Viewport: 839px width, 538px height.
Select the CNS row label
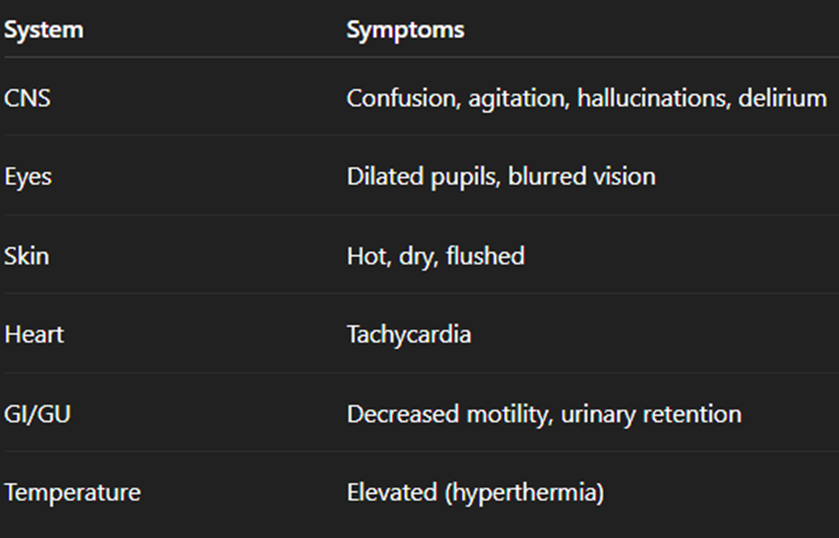point(26,99)
